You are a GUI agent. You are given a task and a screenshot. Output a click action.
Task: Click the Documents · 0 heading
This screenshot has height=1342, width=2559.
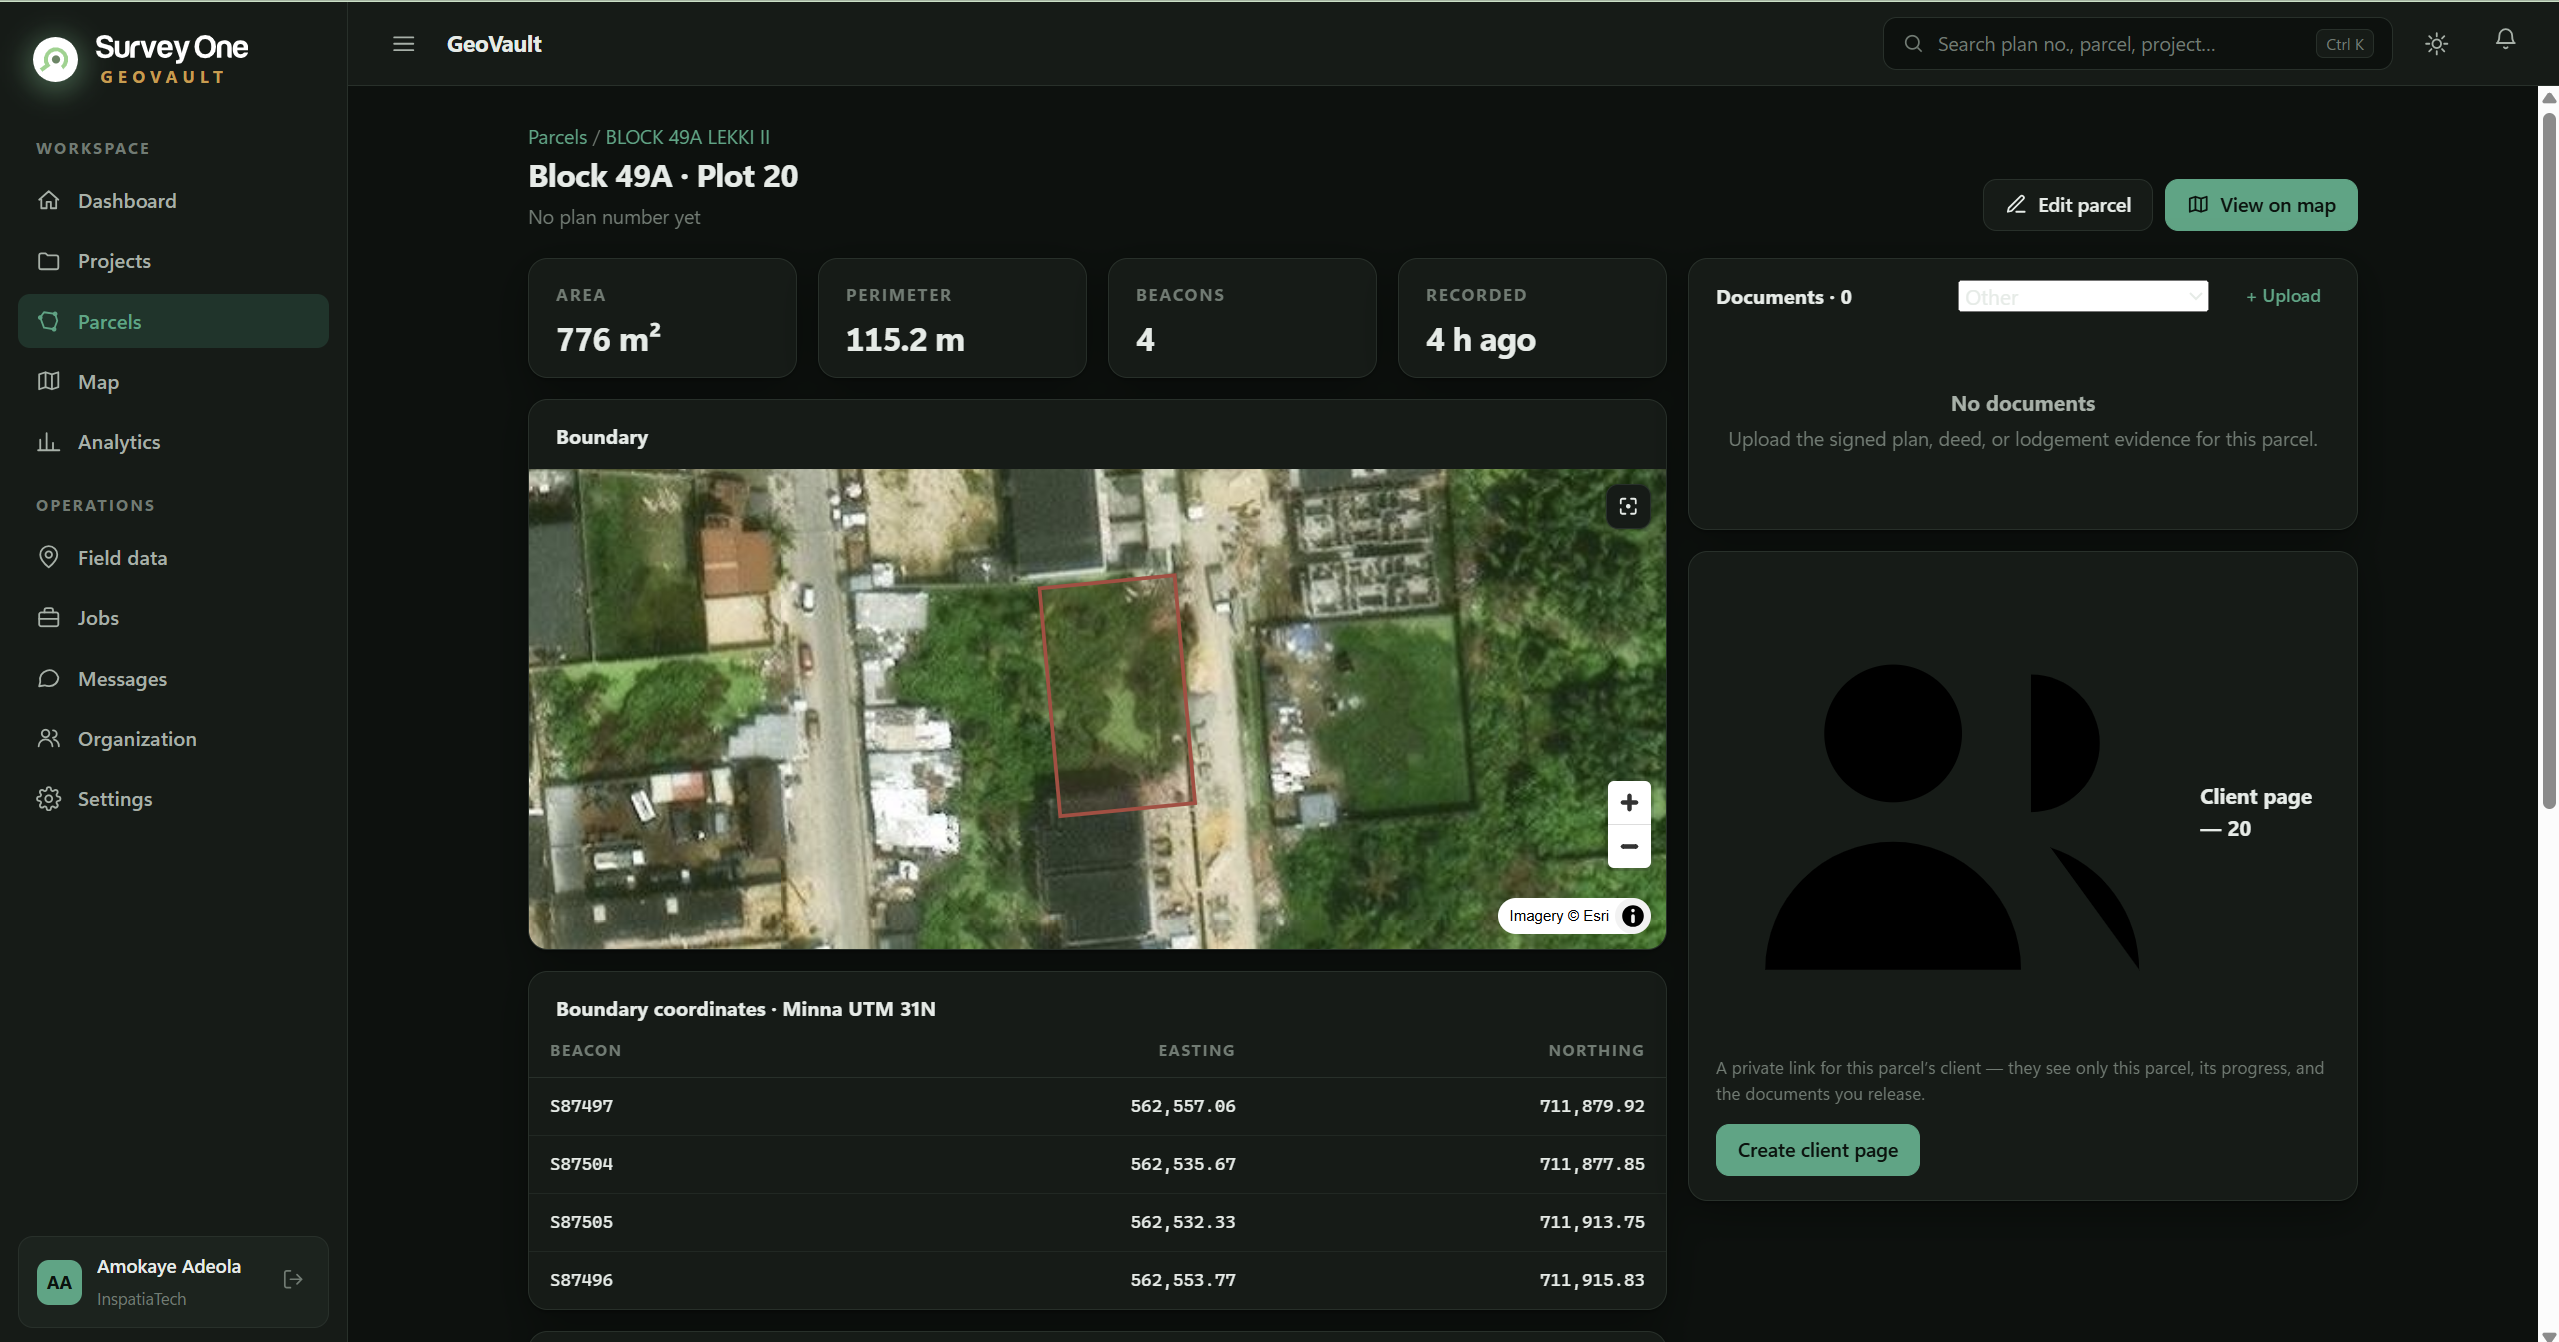pyautogui.click(x=1783, y=297)
